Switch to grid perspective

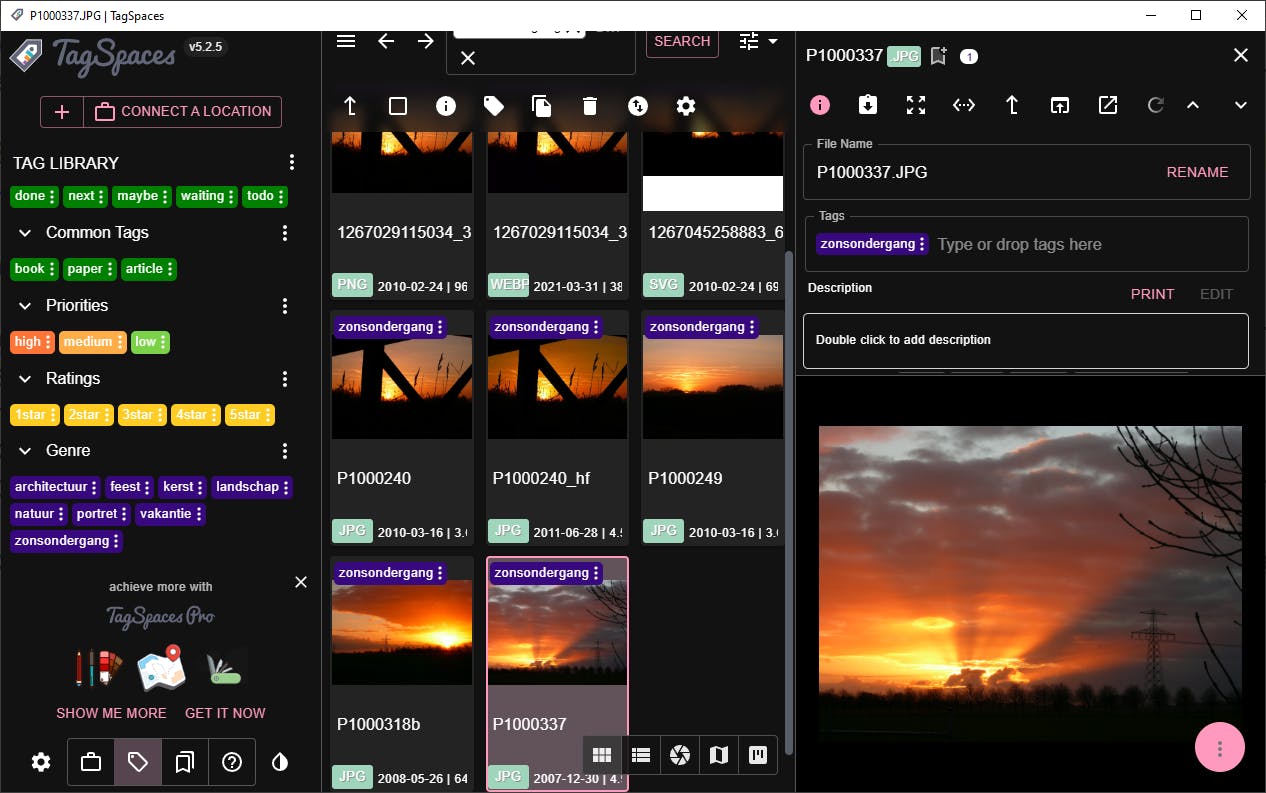[602, 755]
